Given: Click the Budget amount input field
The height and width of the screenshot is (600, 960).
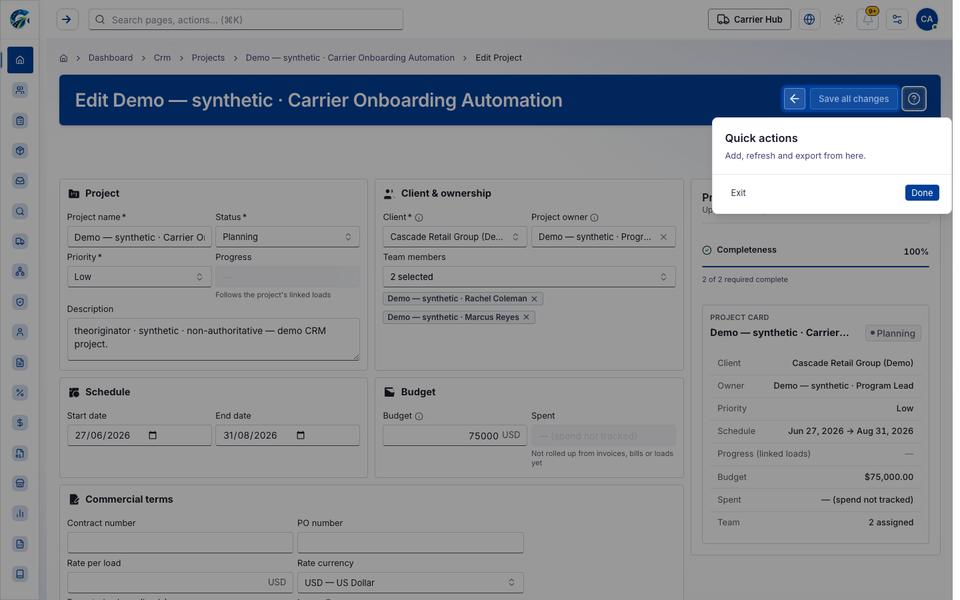Looking at the screenshot, I should 454,435.
